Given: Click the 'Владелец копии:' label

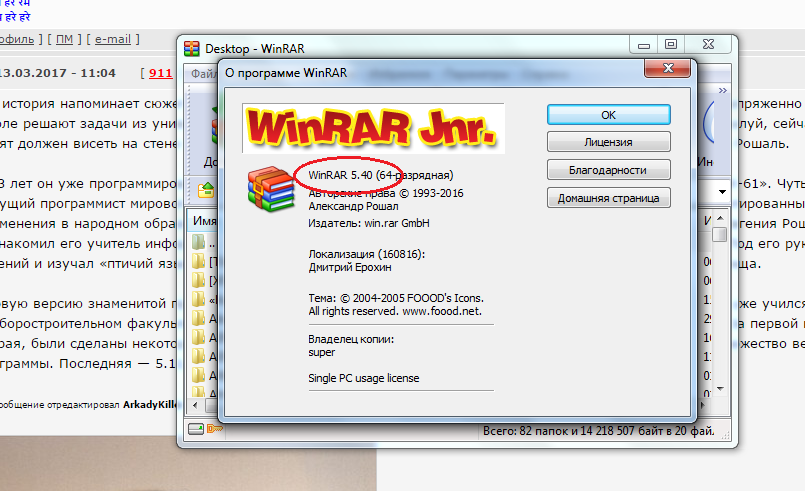Looking at the screenshot, I should [351, 339].
